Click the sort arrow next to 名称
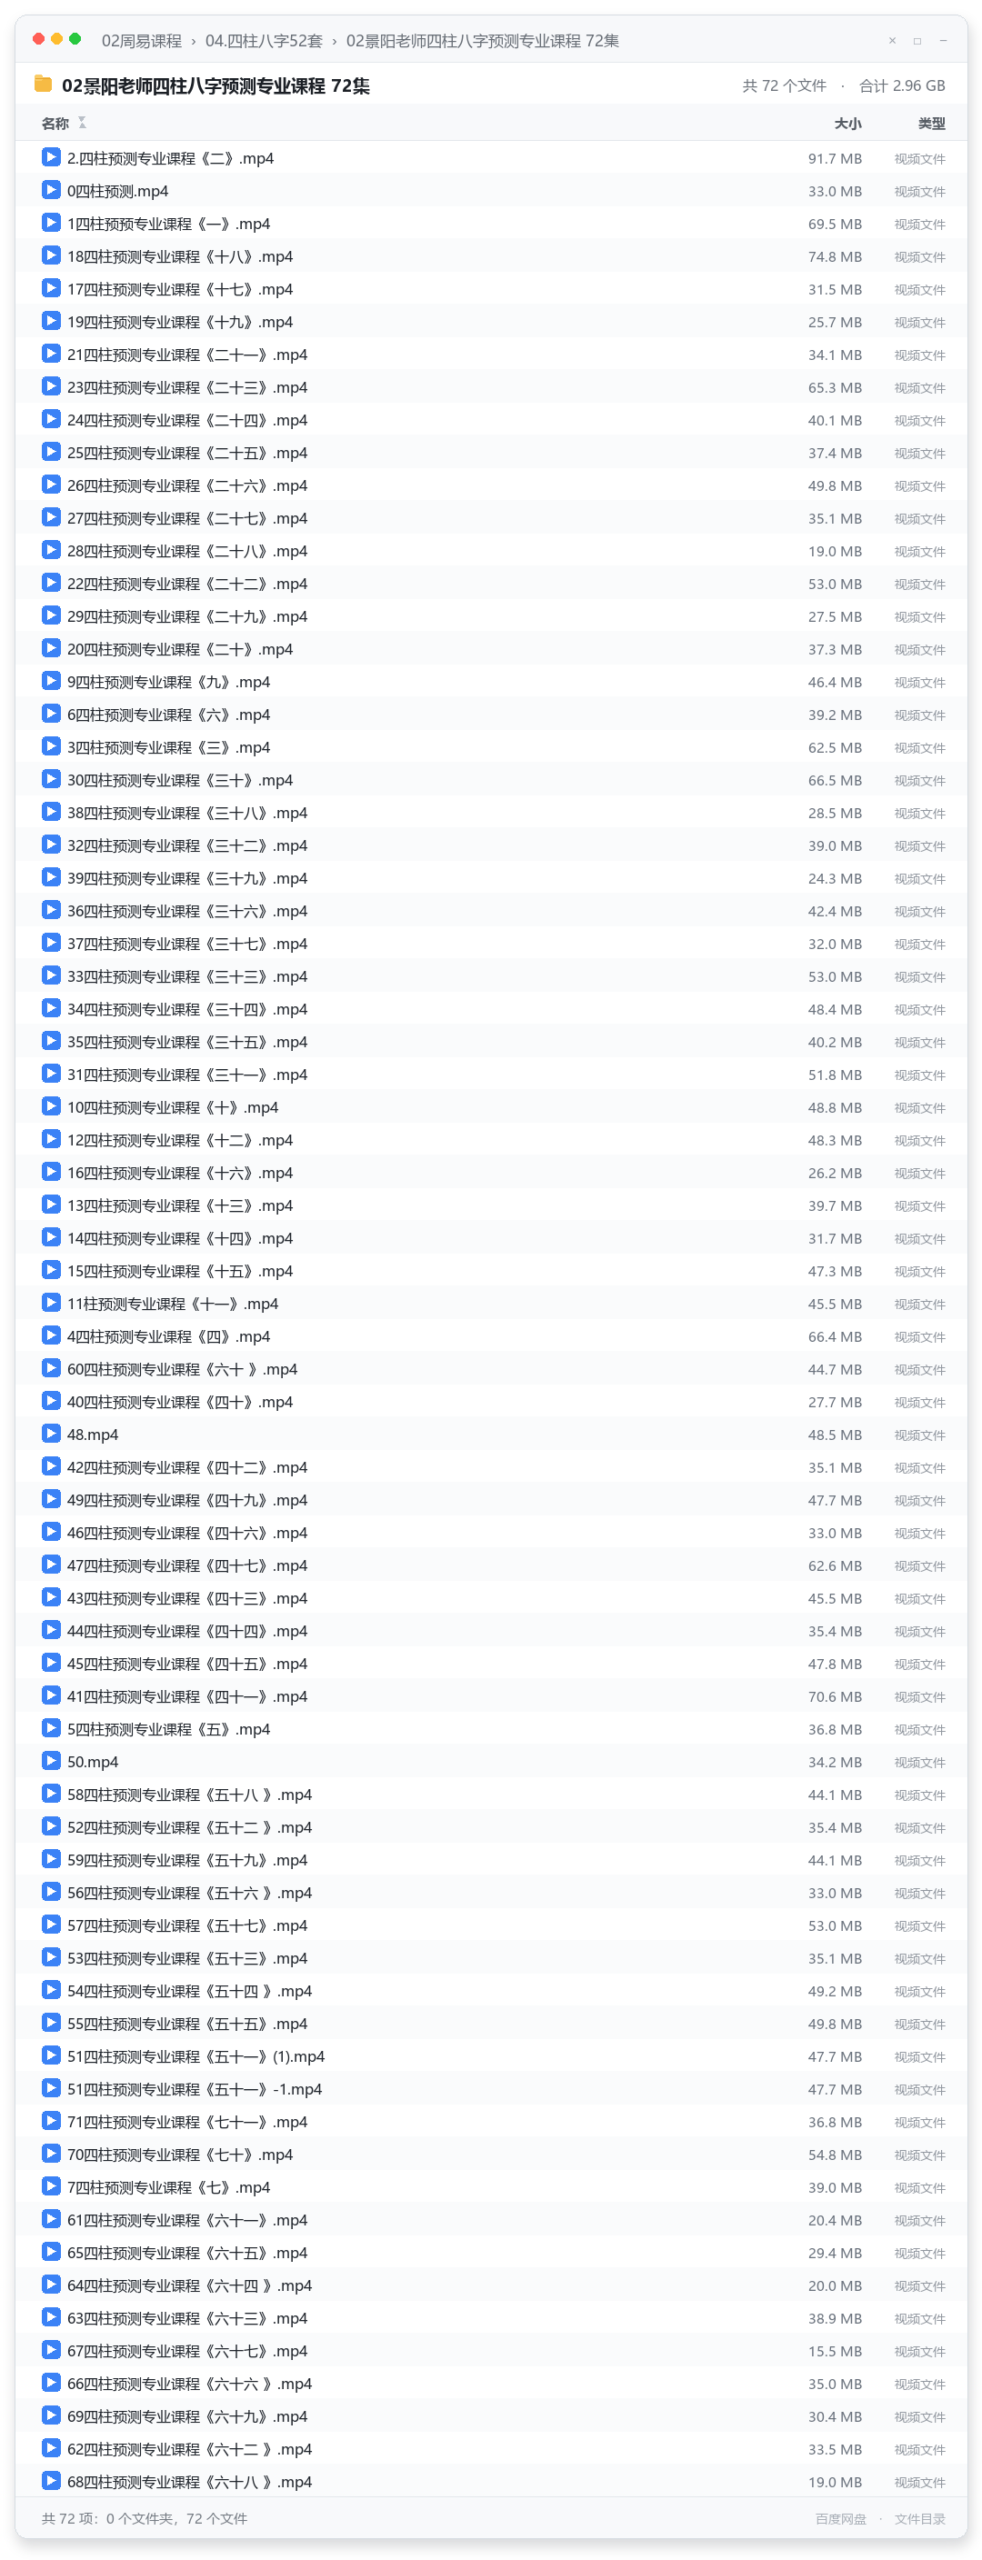This screenshot has width=982, height=2560. click(x=82, y=123)
